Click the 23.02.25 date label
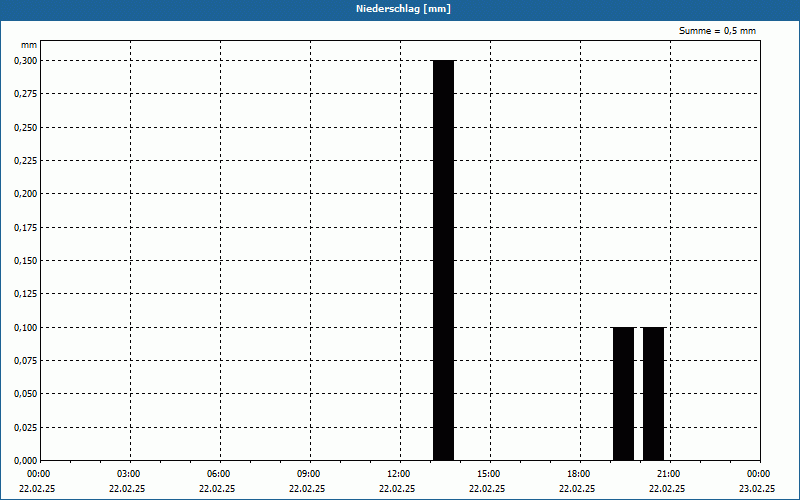The width and height of the screenshot is (800, 500). pyautogui.click(x=757, y=488)
